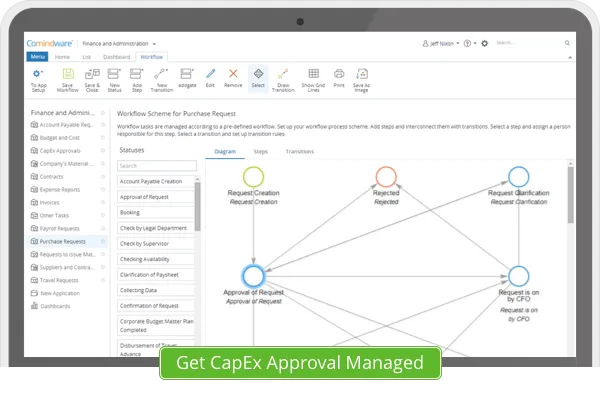Screen dimensions: 600x396
Task: Switch to the List tab
Action: click(87, 57)
